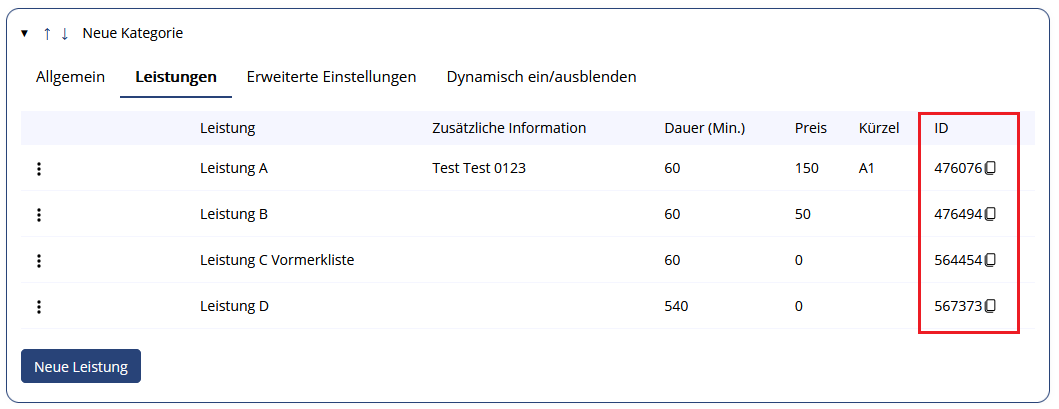Collapse the Neue Kategorie section
The height and width of the screenshot is (409, 1059).
tap(25, 33)
